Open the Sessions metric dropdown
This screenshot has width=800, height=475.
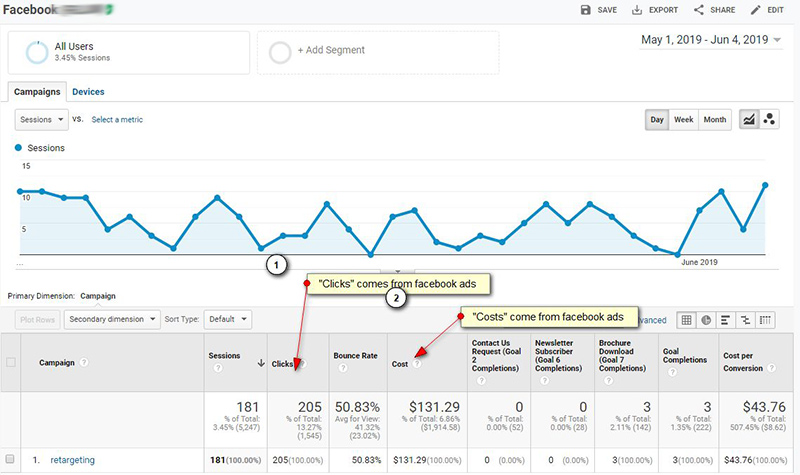click(x=42, y=119)
